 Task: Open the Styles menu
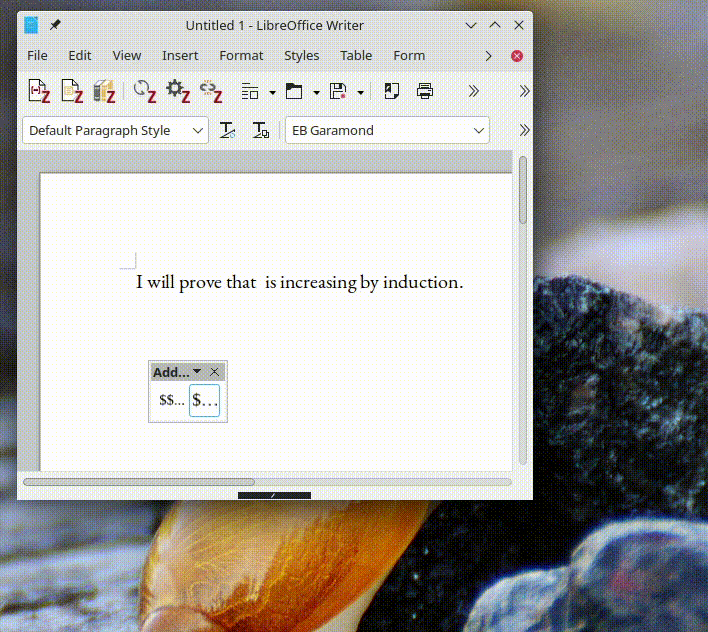coord(302,56)
